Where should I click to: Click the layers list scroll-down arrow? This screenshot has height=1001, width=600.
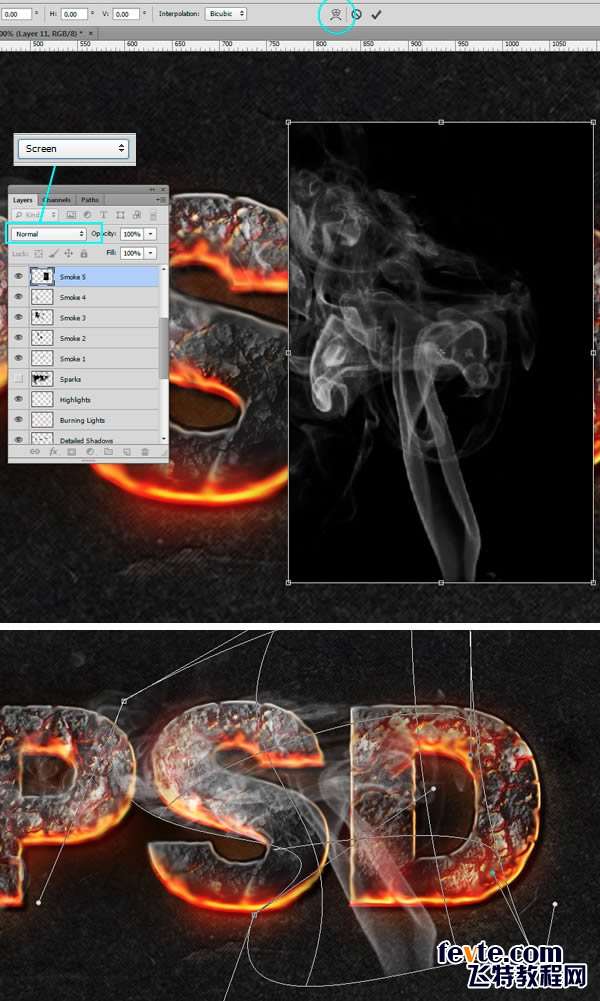pyautogui.click(x=164, y=439)
